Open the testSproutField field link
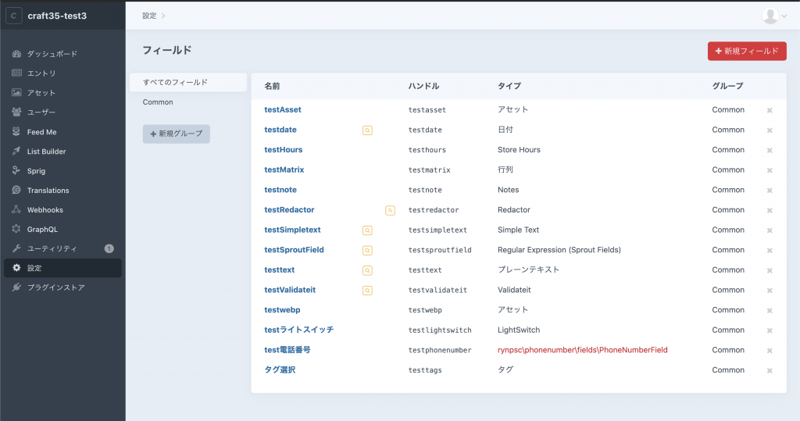This screenshot has width=800, height=421. (294, 250)
